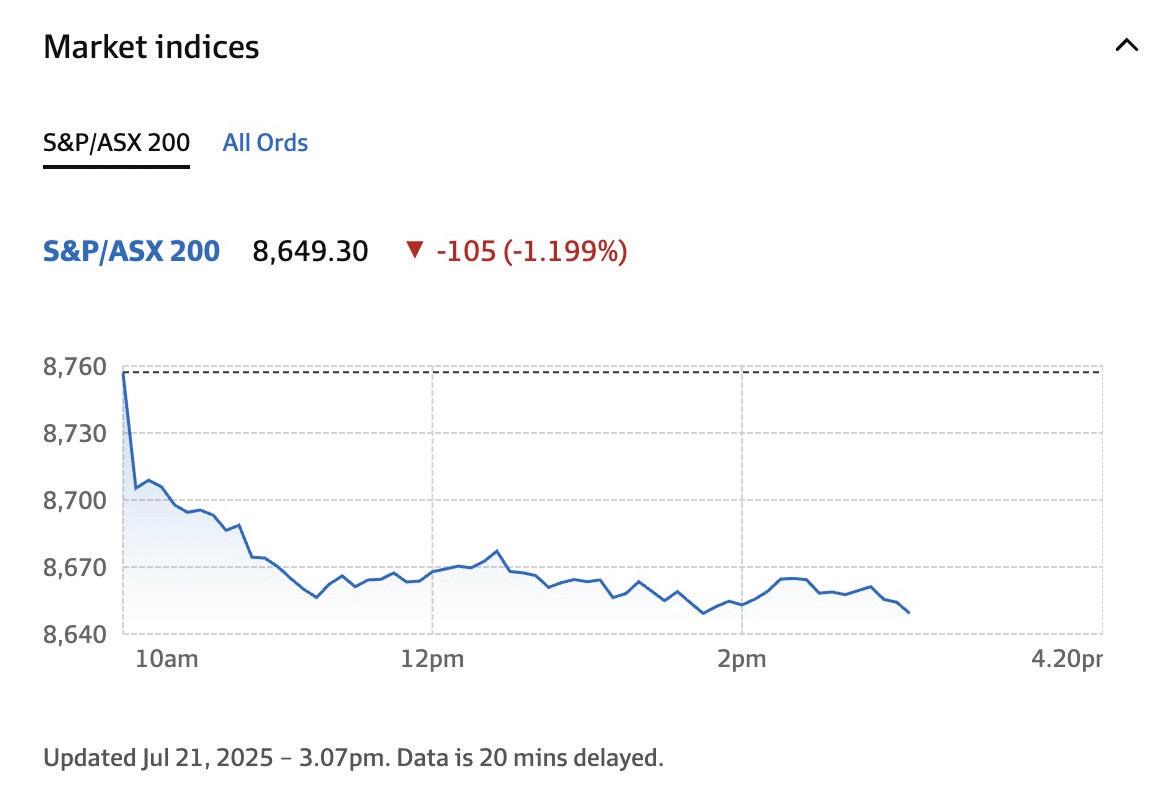Open the blue S&P/ASX 200 index link
Viewport: 1164px width, 801px height.
131,251
